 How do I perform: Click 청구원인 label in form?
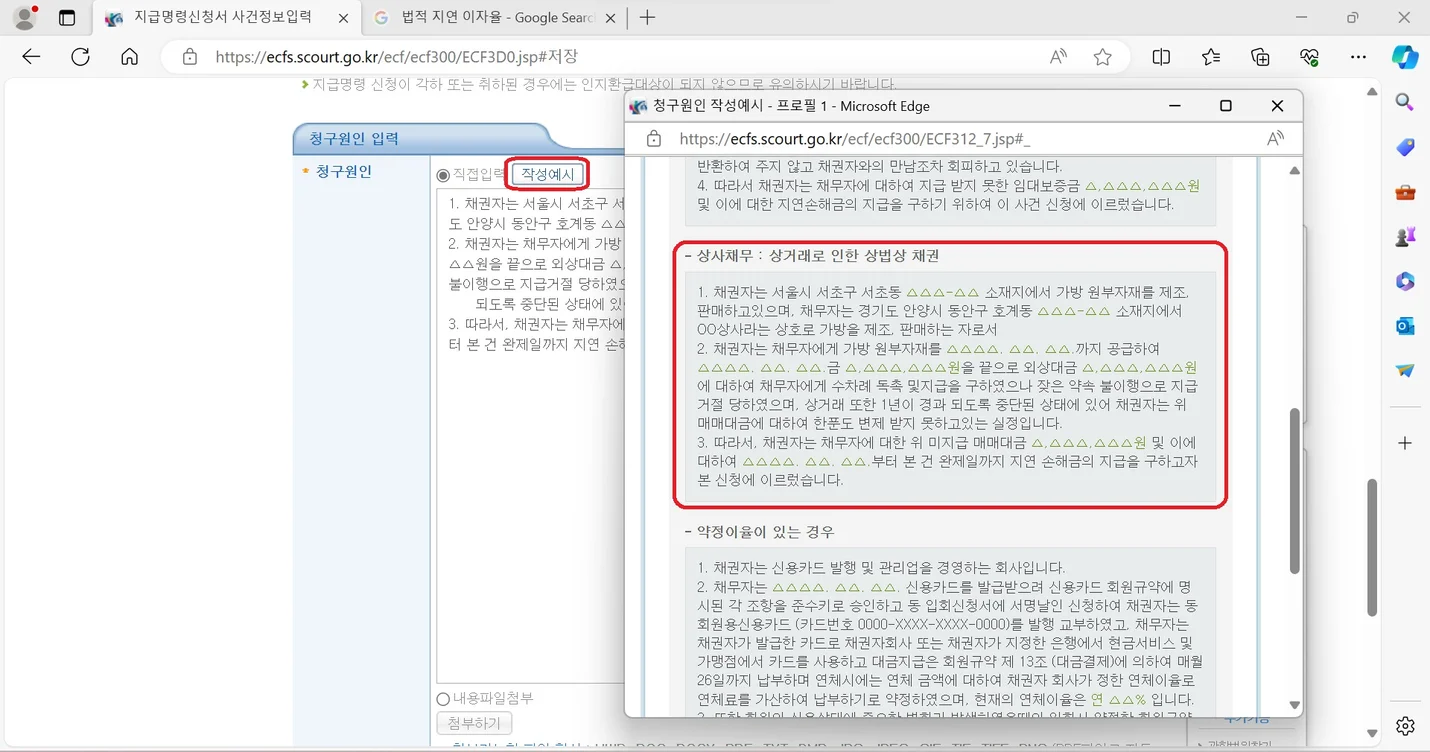pos(344,171)
